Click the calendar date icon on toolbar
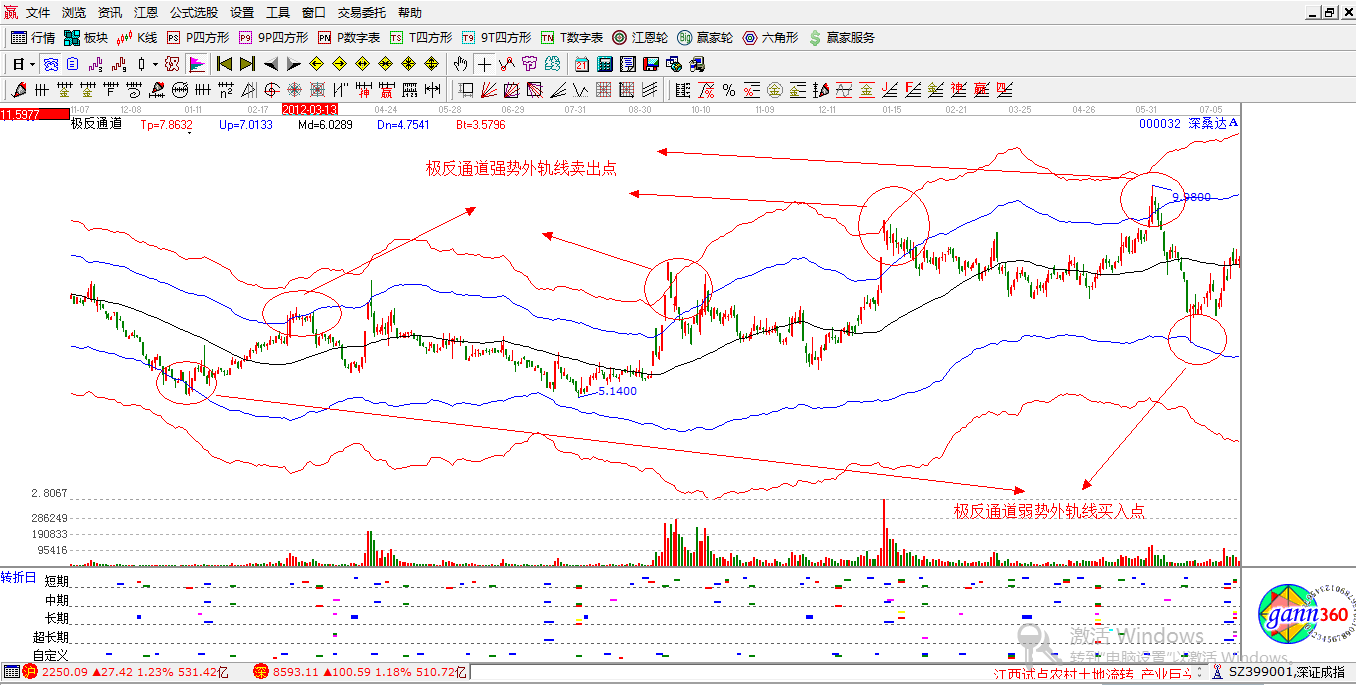The height and width of the screenshot is (685, 1356). pyautogui.click(x=581, y=63)
